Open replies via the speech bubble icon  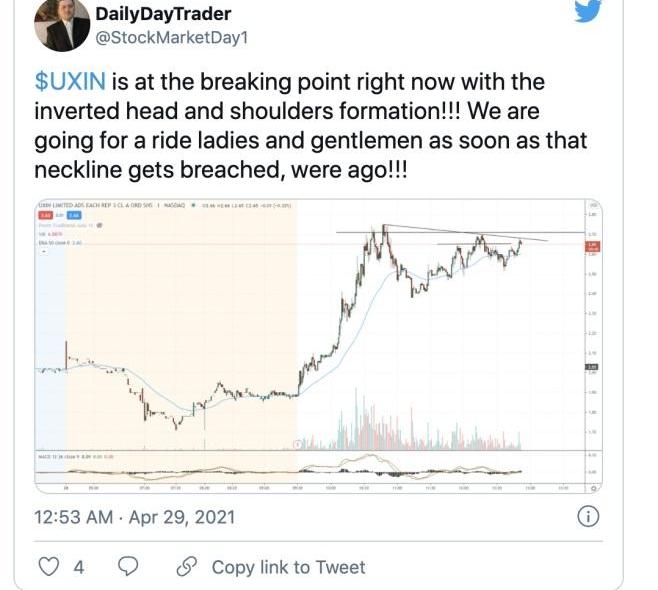click(128, 567)
